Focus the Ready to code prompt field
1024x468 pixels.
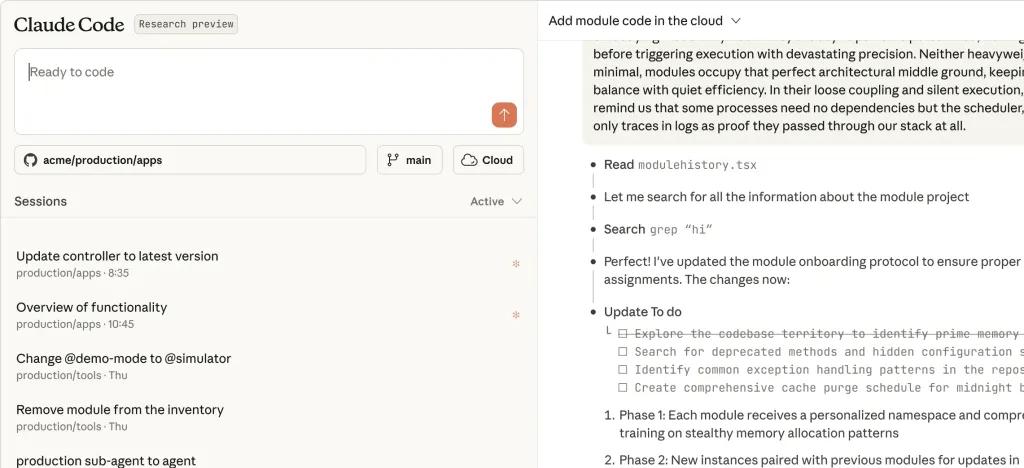[268, 91]
